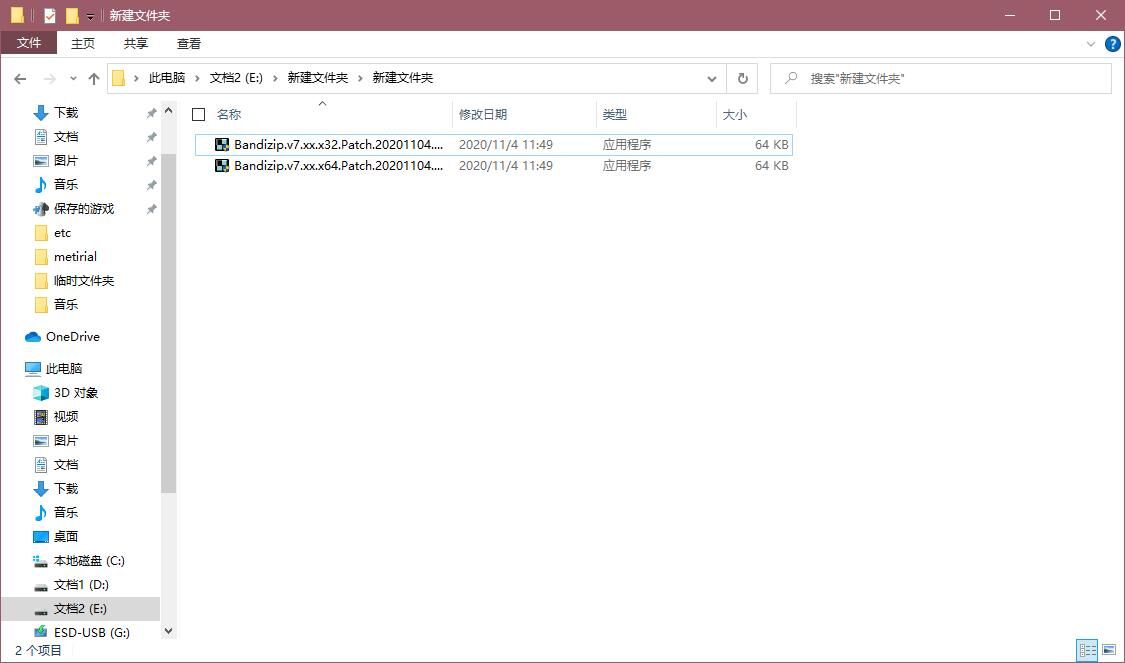Switch to large icons view button
Image resolution: width=1125 pixels, height=663 pixels.
pyautogui.click(x=1108, y=650)
